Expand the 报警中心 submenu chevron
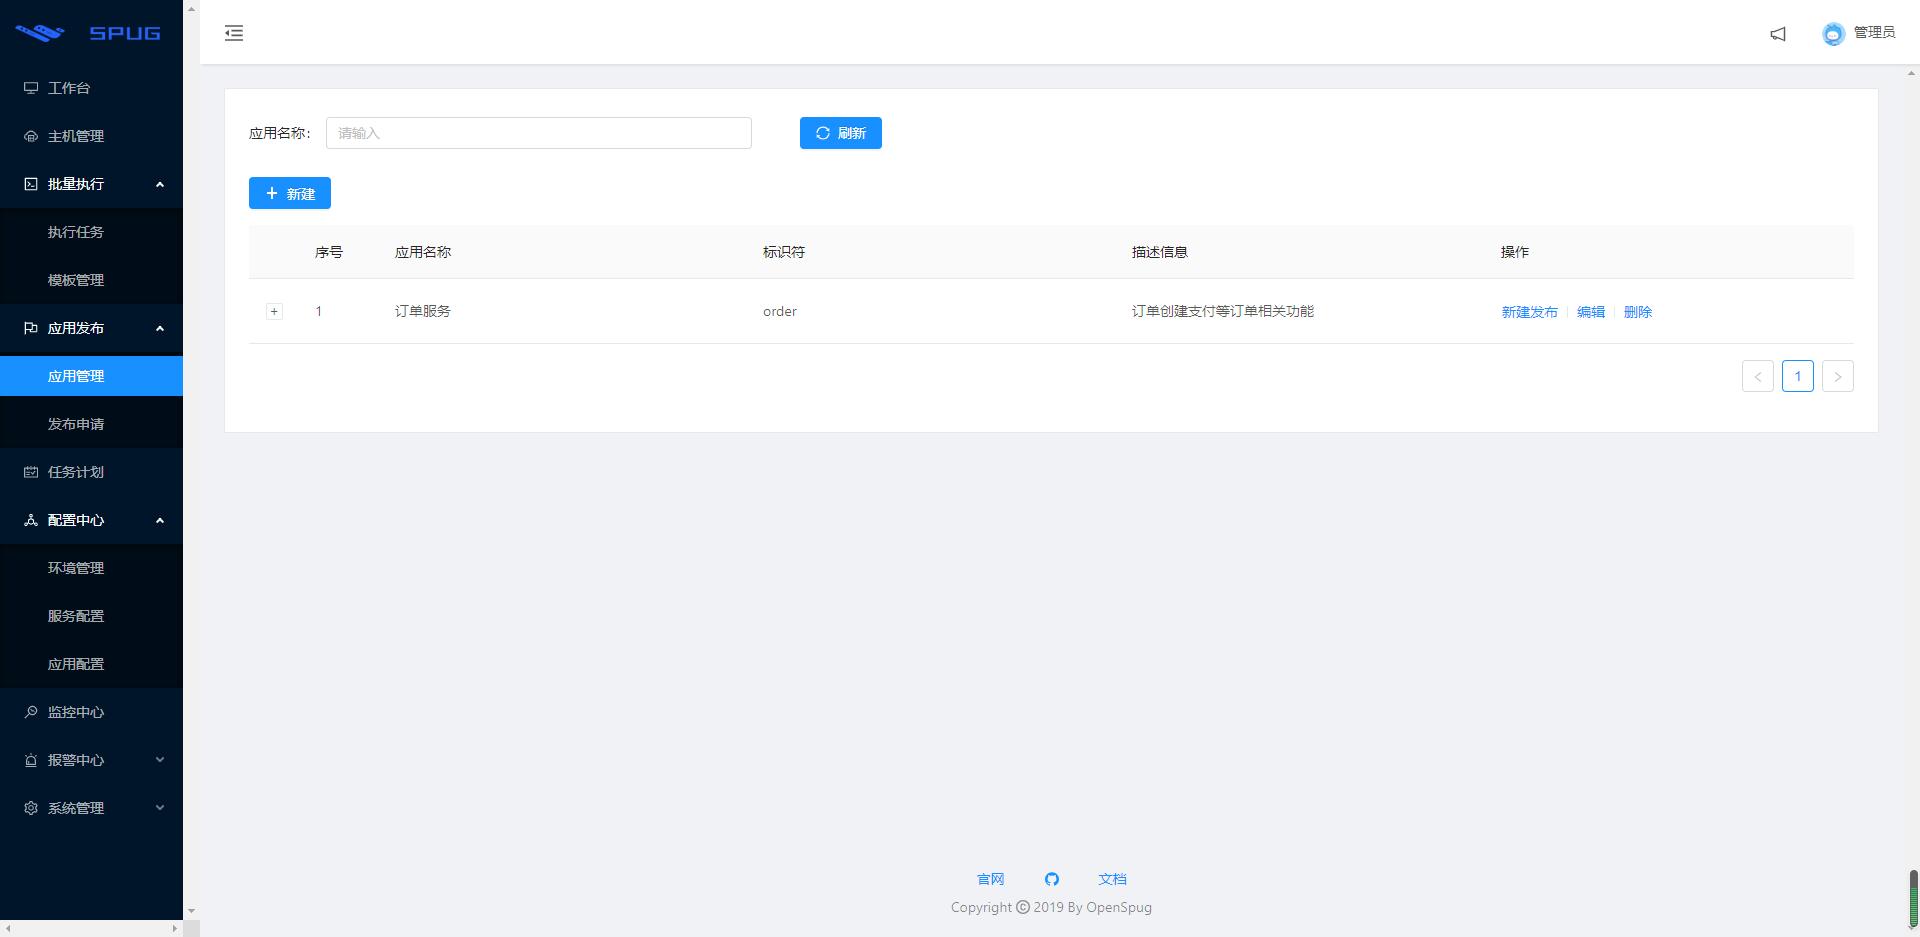This screenshot has width=1920, height=937. click(159, 760)
